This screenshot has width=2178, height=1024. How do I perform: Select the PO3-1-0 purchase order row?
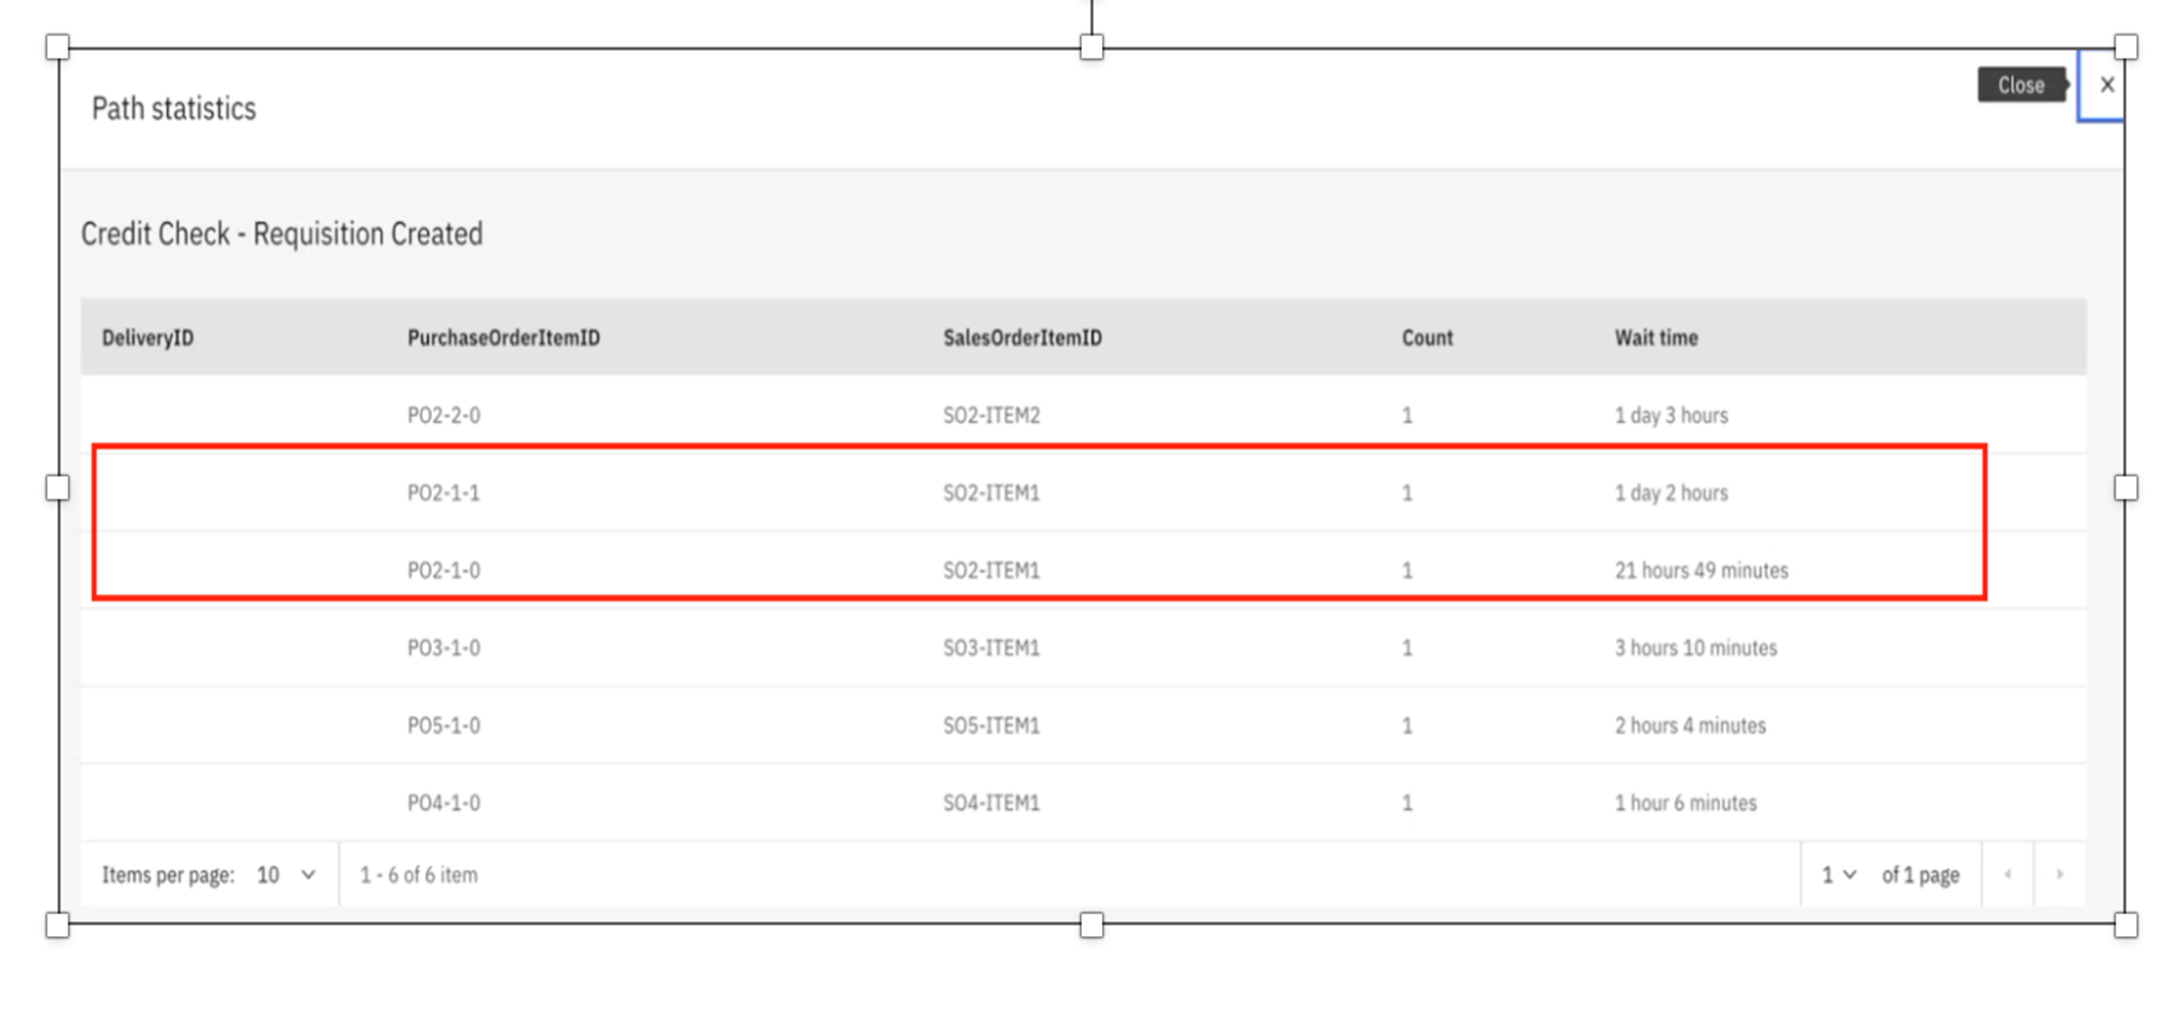pos(443,648)
